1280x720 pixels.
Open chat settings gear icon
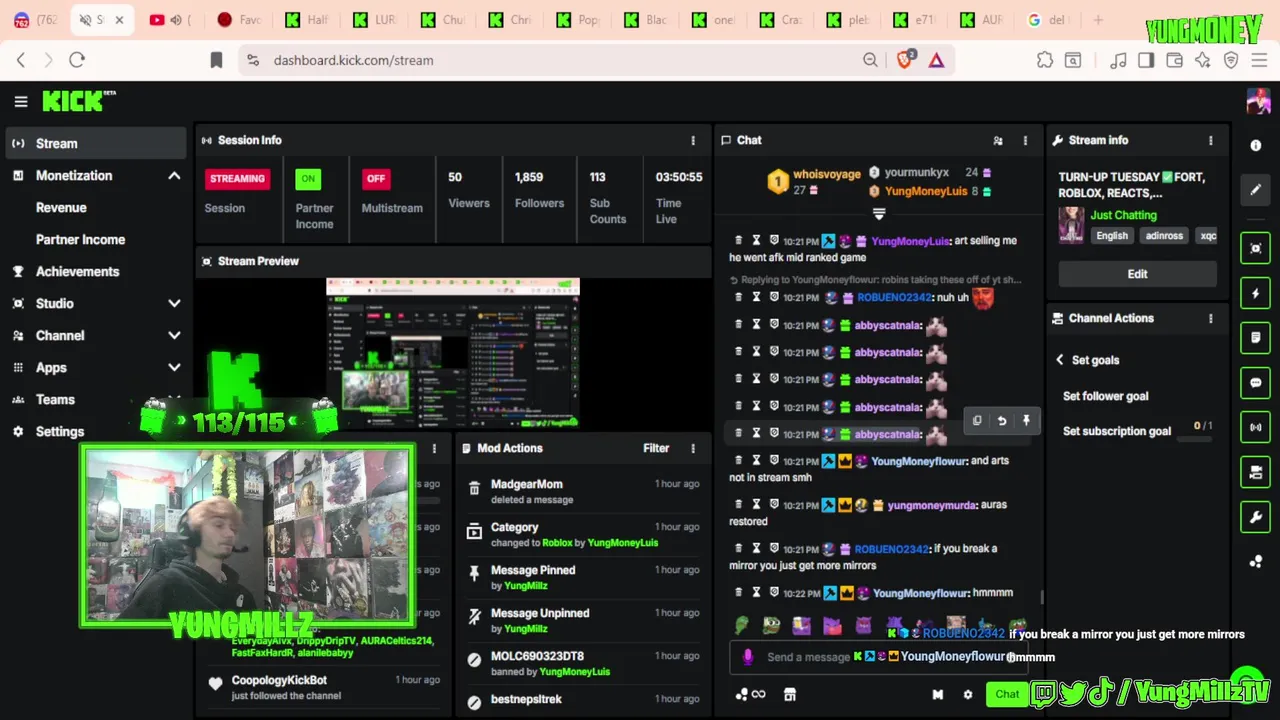(967, 695)
